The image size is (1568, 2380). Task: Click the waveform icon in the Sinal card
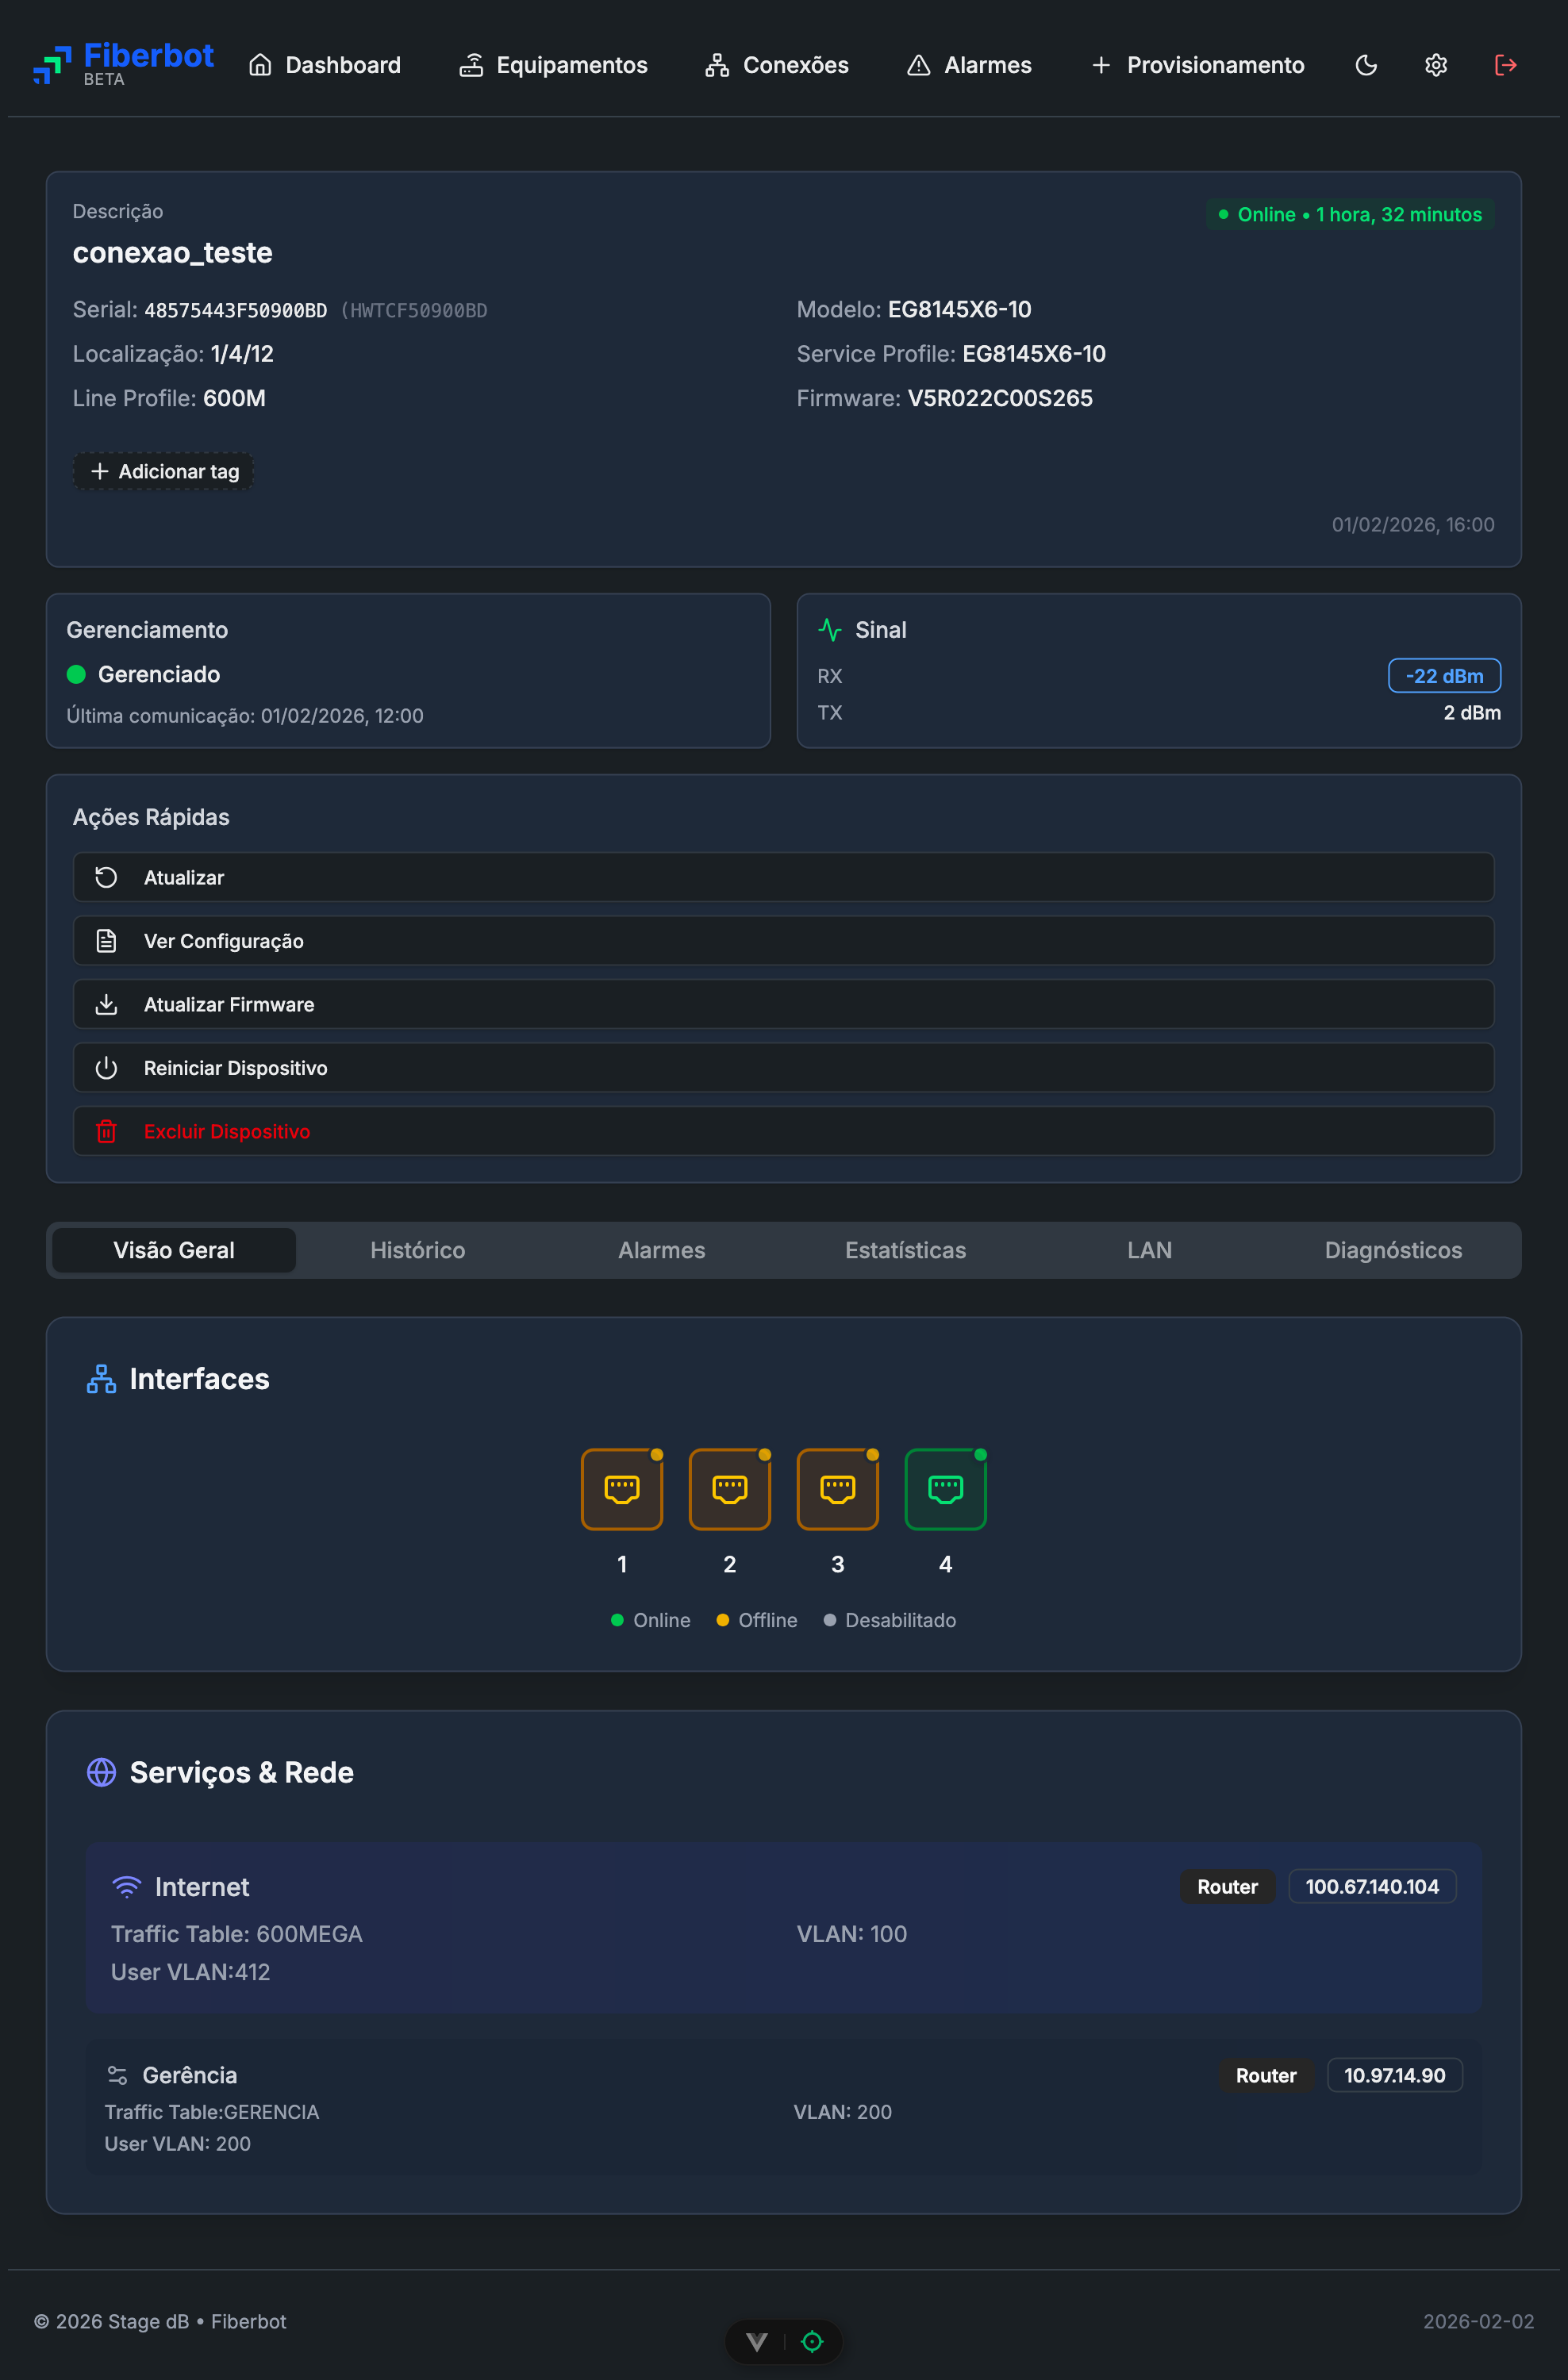pyautogui.click(x=829, y=629)
